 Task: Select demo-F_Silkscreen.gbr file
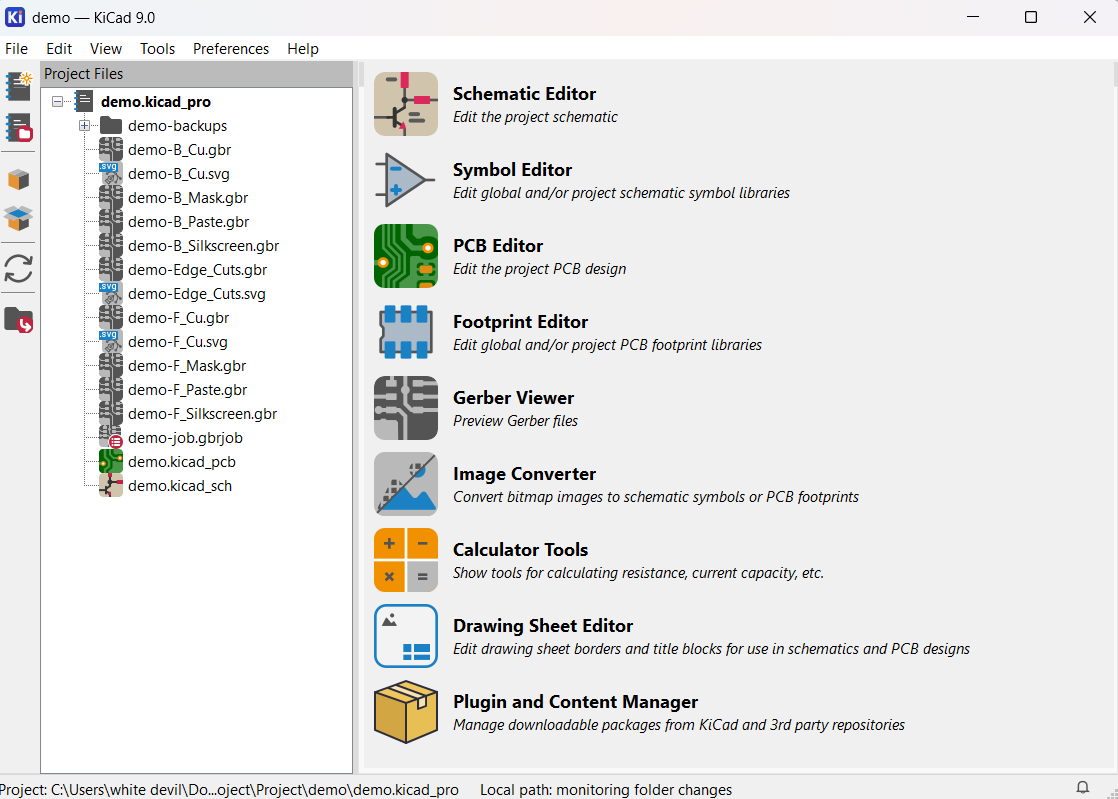(202, 414)
